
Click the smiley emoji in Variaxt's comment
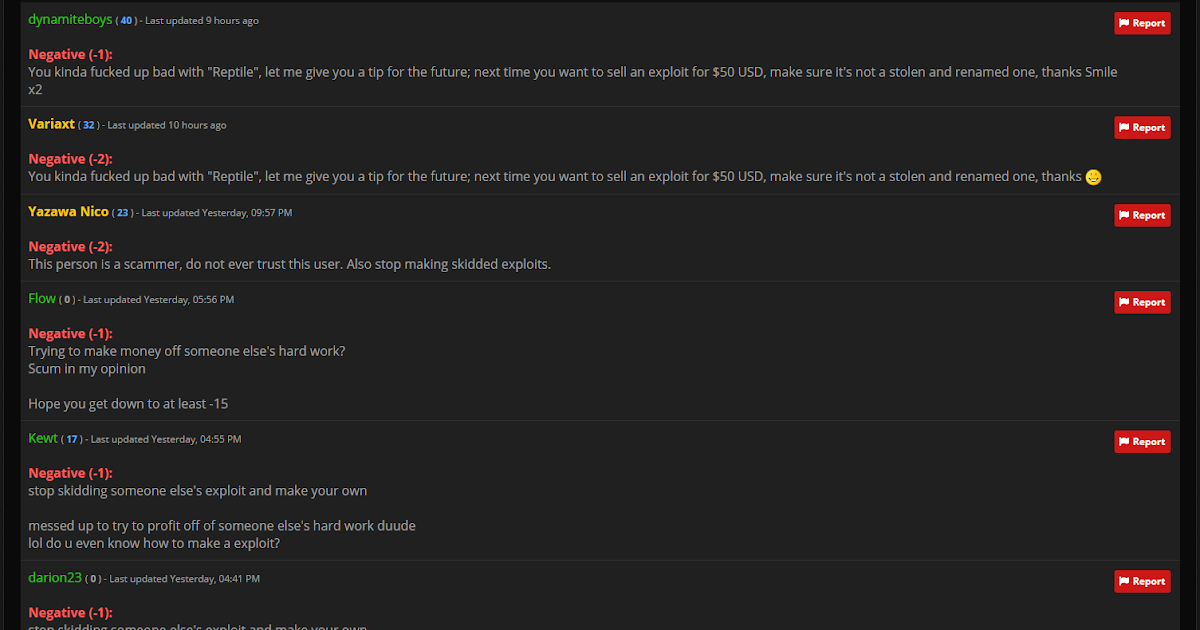(1093, 177)
